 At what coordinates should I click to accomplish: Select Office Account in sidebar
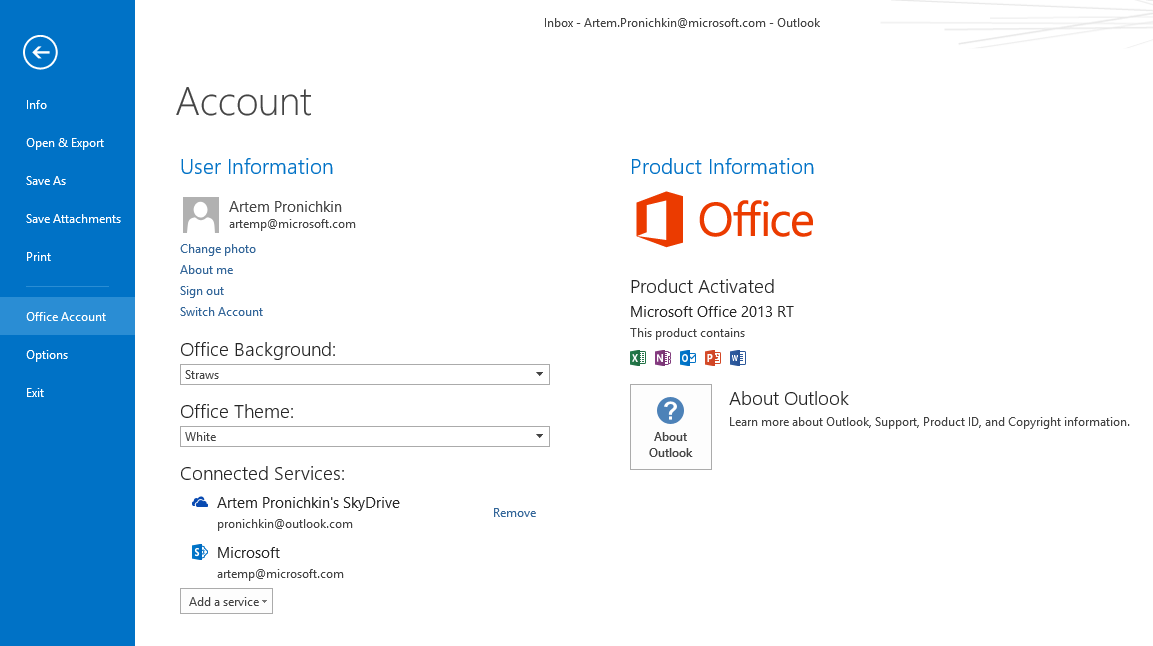tap(66, 317)
